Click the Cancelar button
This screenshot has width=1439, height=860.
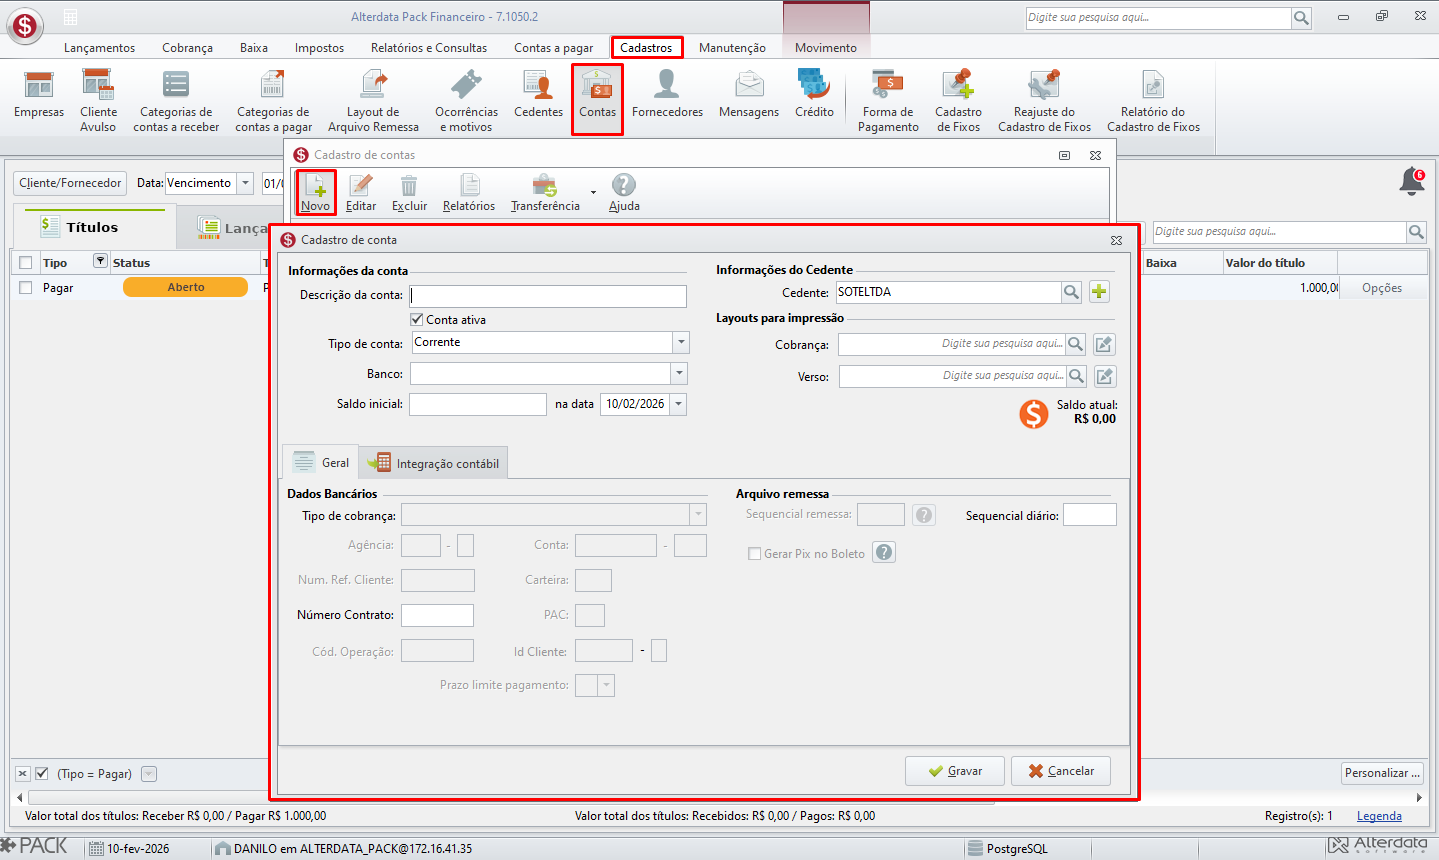(x=1061, y=771)
